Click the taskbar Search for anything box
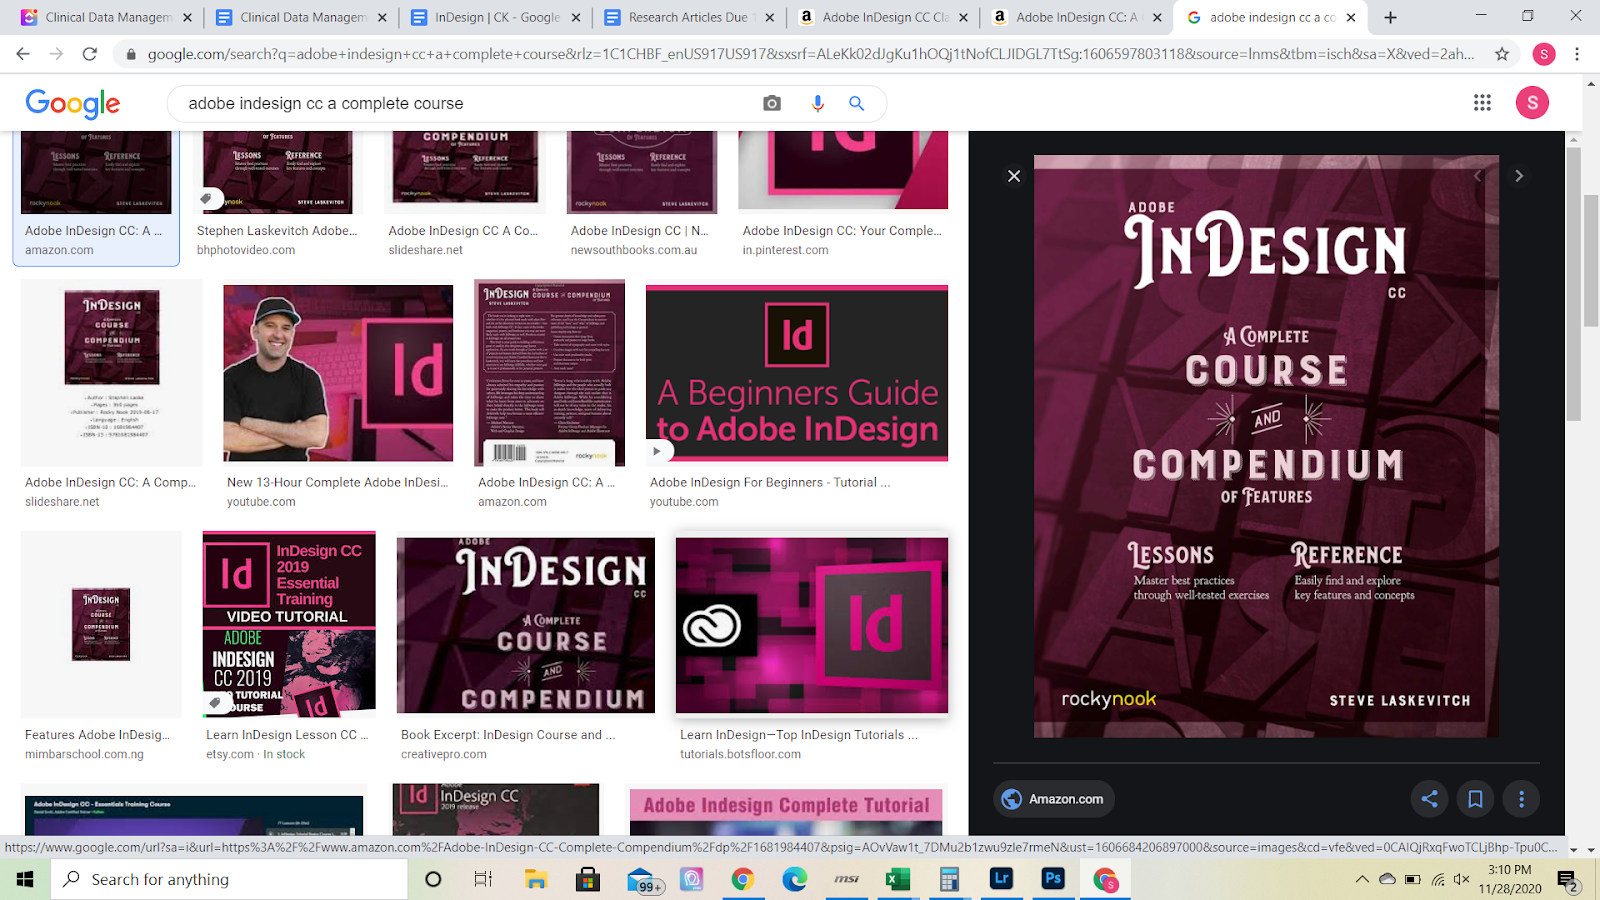Screen dimensions: 1600x900 [x=228, y=879]
